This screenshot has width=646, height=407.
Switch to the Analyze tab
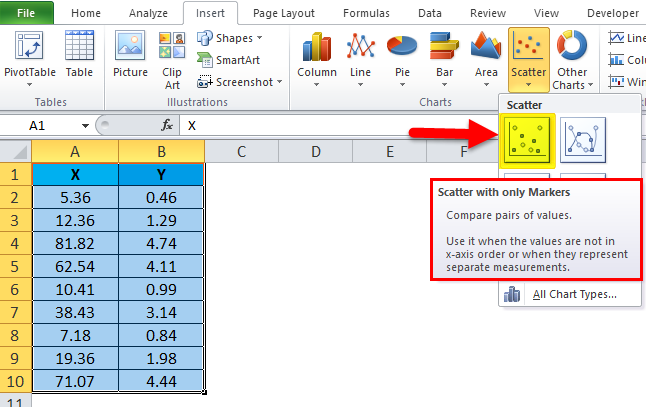click(148, 13)
